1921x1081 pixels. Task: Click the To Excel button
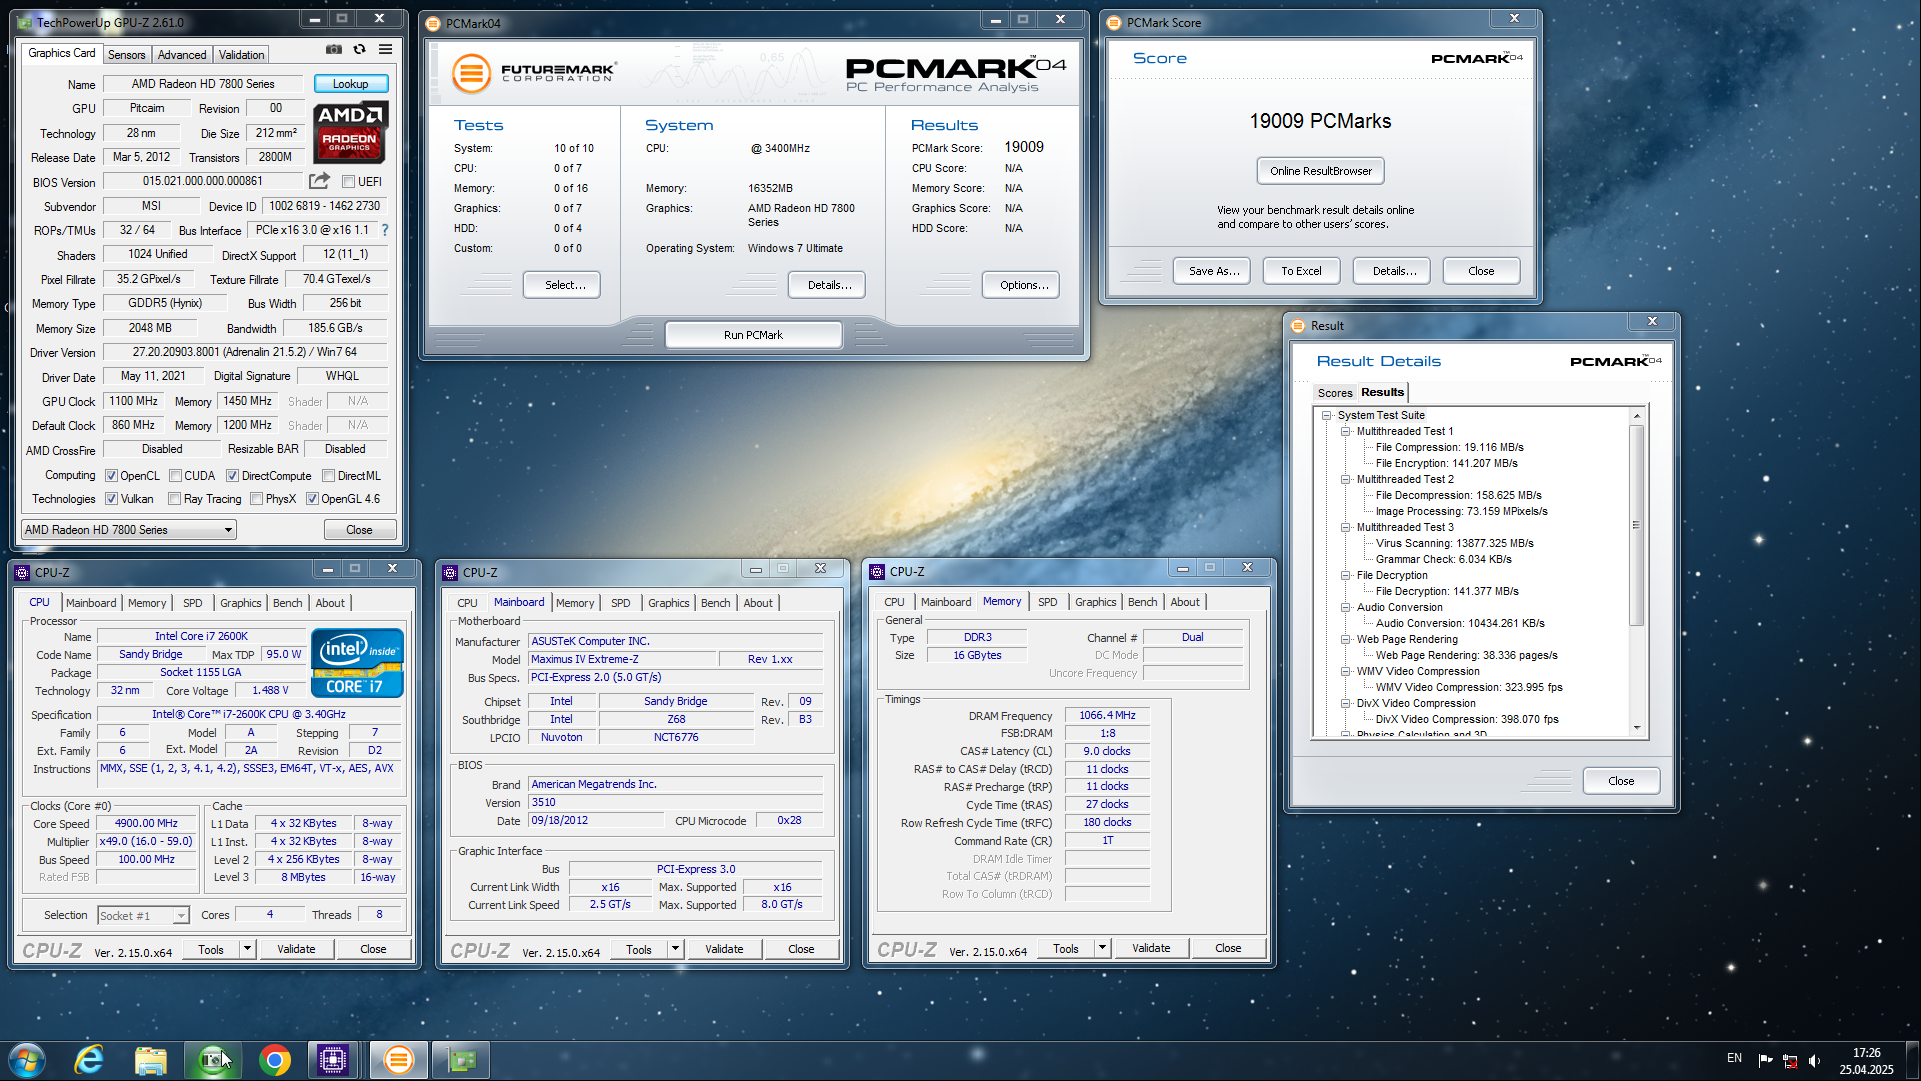coord(1301,271)
